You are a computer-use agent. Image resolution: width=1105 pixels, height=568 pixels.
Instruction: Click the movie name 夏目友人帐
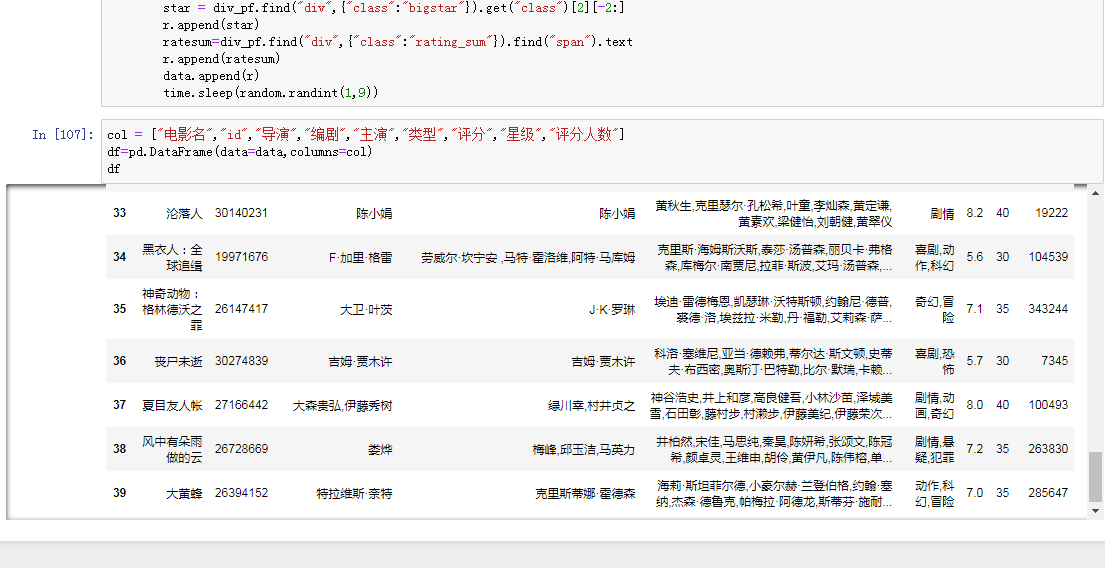click(x=172, y=405)
